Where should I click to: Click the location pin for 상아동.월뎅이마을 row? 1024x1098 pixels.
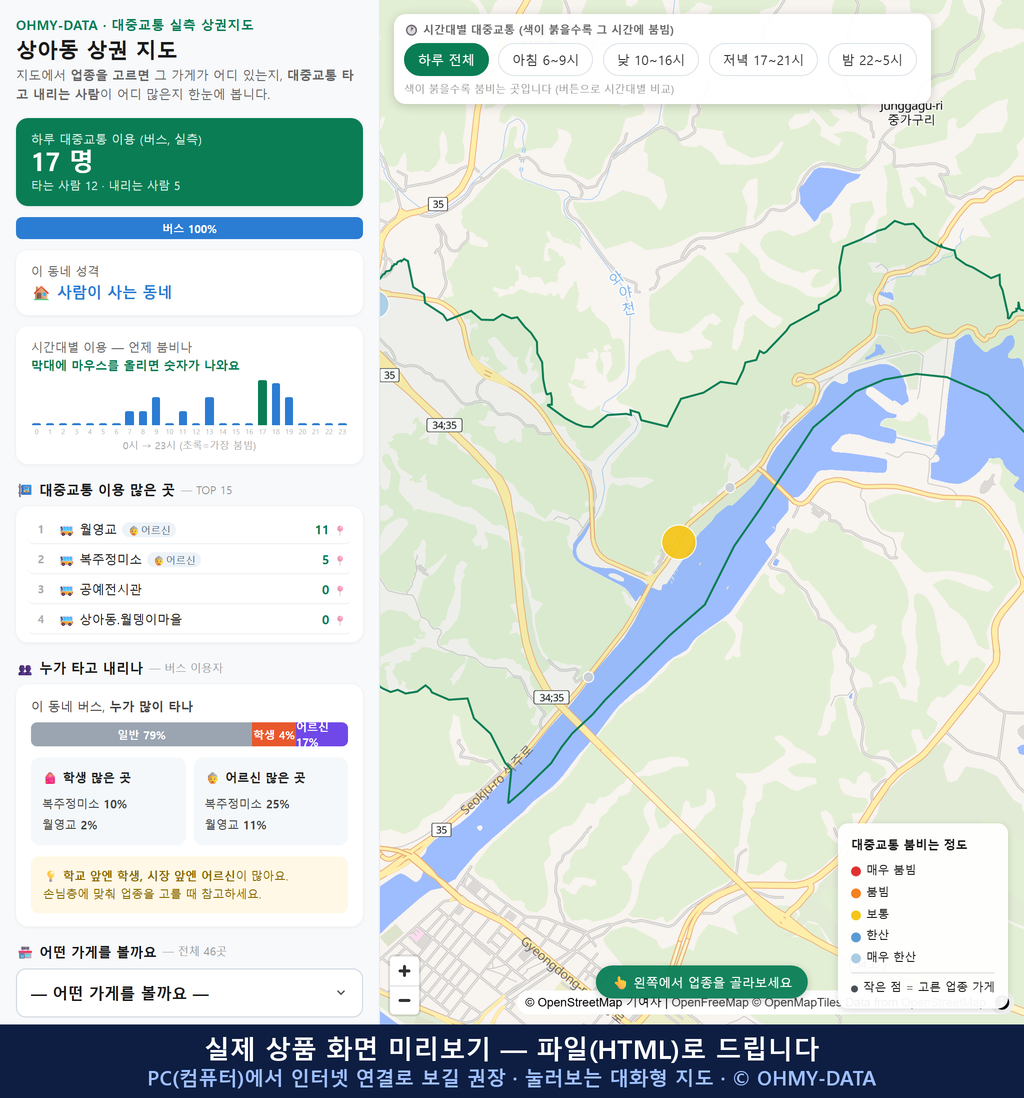pos(340,620)
